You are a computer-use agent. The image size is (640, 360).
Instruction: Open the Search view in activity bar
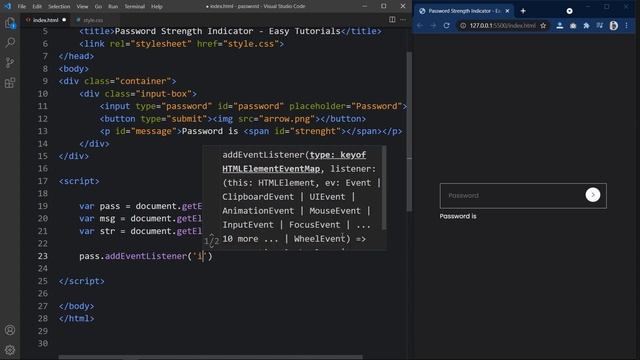[10, 42]
